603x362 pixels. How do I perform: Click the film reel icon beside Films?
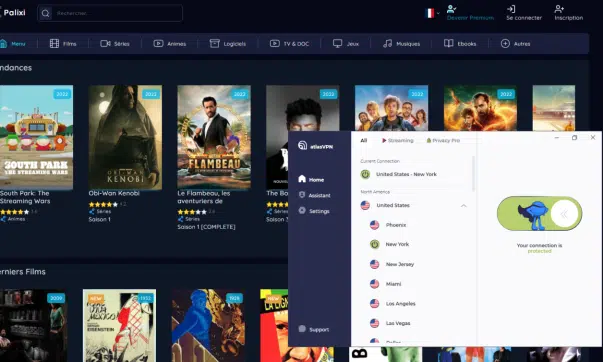[54, 43]
